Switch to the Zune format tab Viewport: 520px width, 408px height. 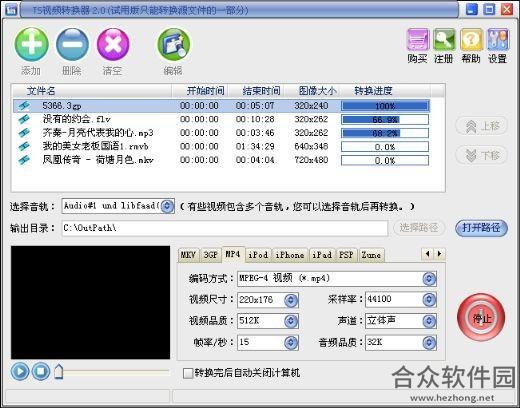pyautogui.click(x=371, y=255)
